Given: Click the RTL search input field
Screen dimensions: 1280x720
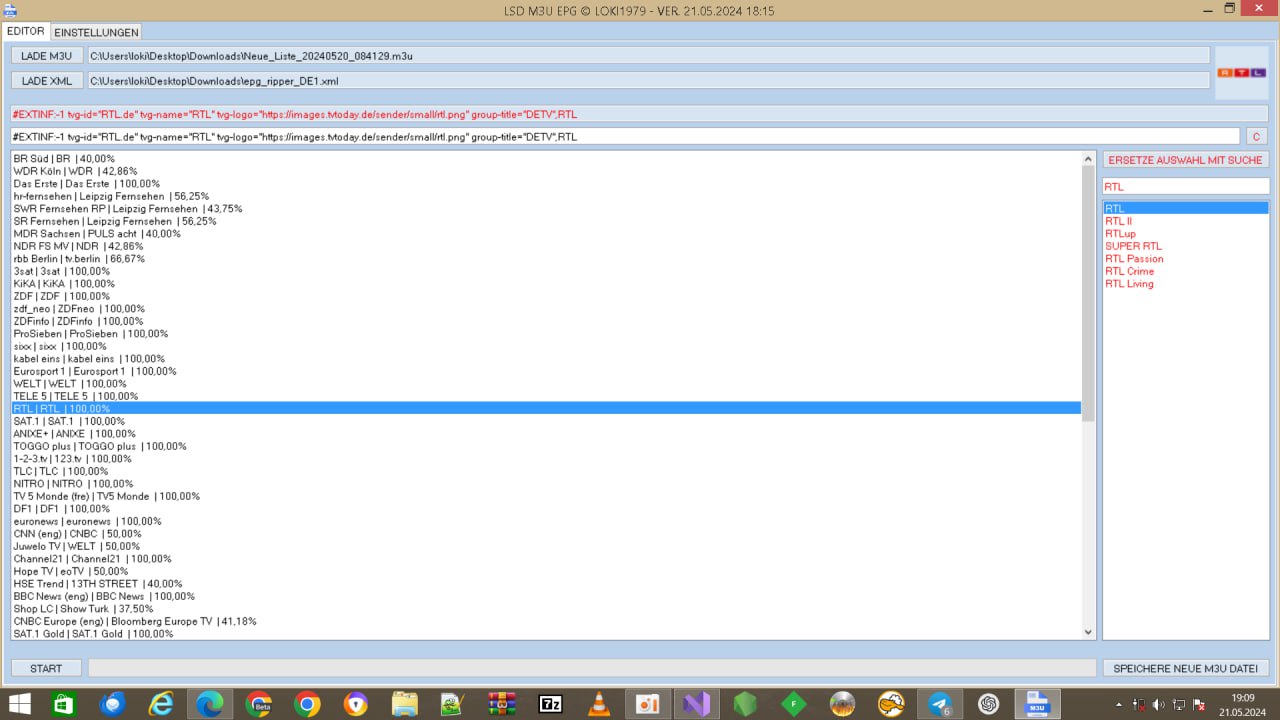Looking at the screenshot, I should (1185, 186).
